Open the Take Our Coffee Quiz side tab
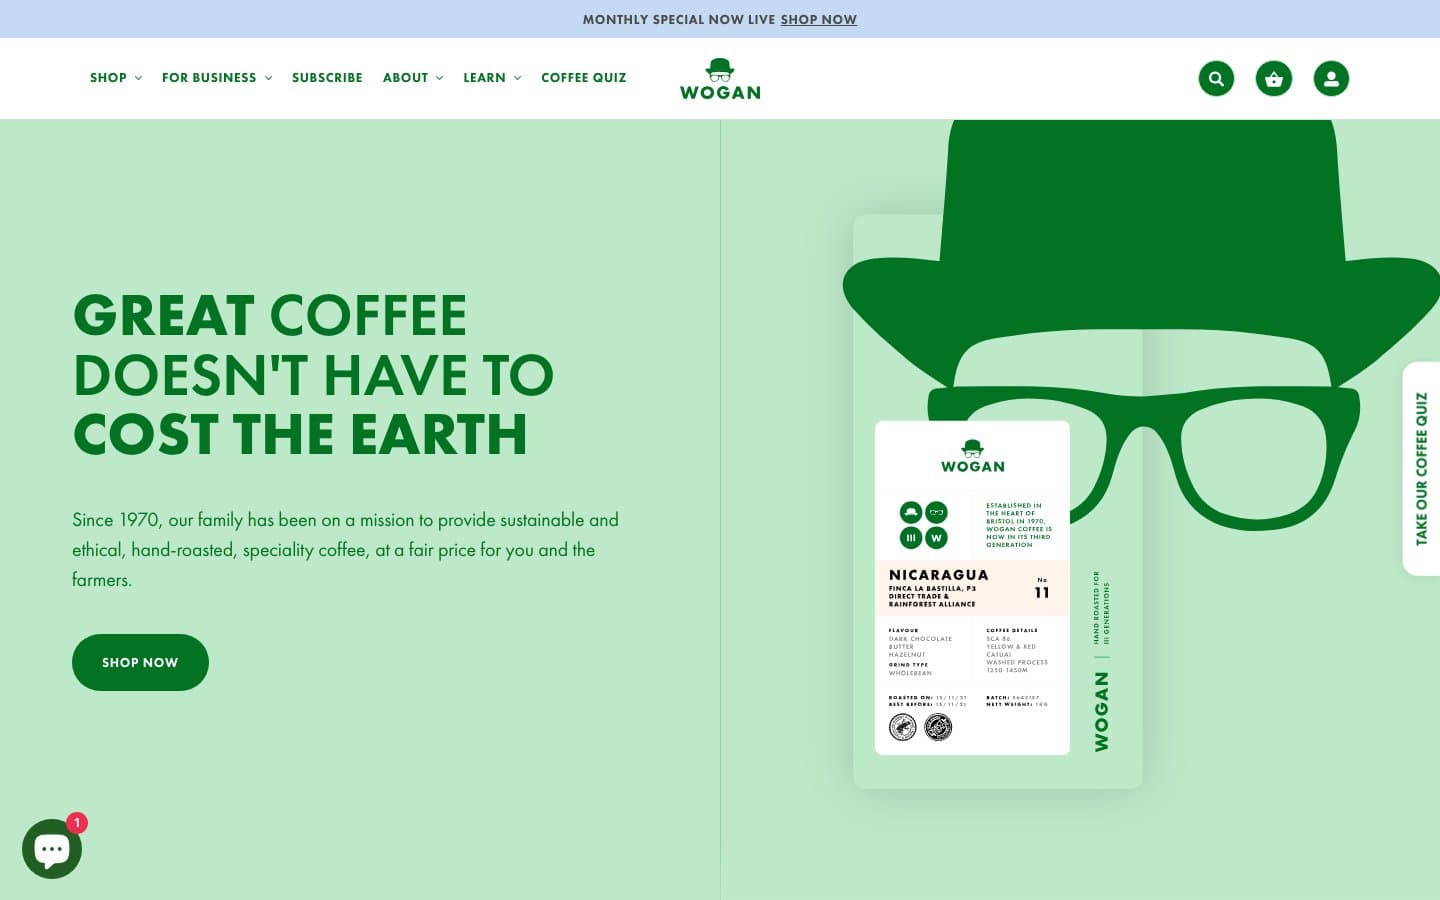 click(x=1421, y=468)
